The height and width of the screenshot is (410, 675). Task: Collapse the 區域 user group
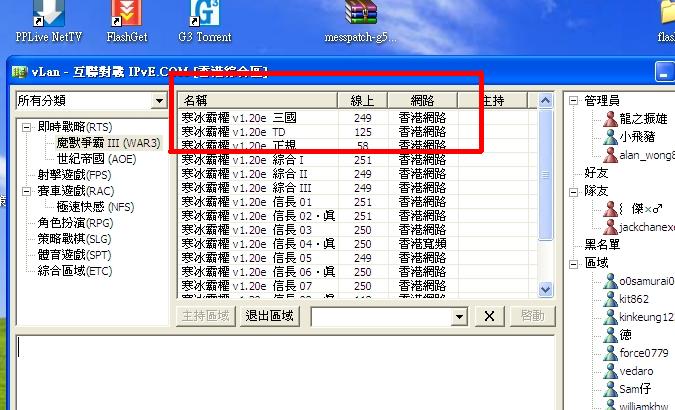pyautogui.click(x=573, y=264)
